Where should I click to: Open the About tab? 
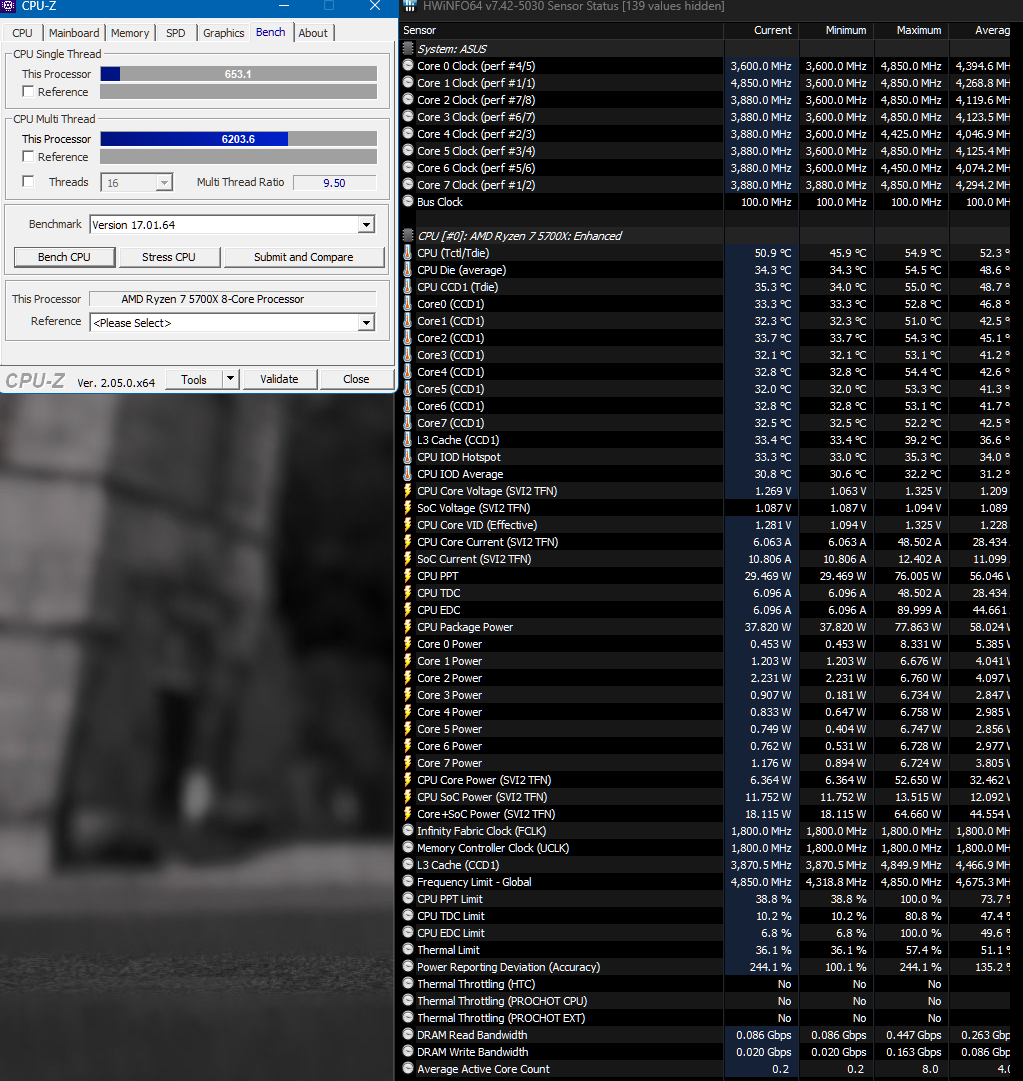click(x=313, y=32)
